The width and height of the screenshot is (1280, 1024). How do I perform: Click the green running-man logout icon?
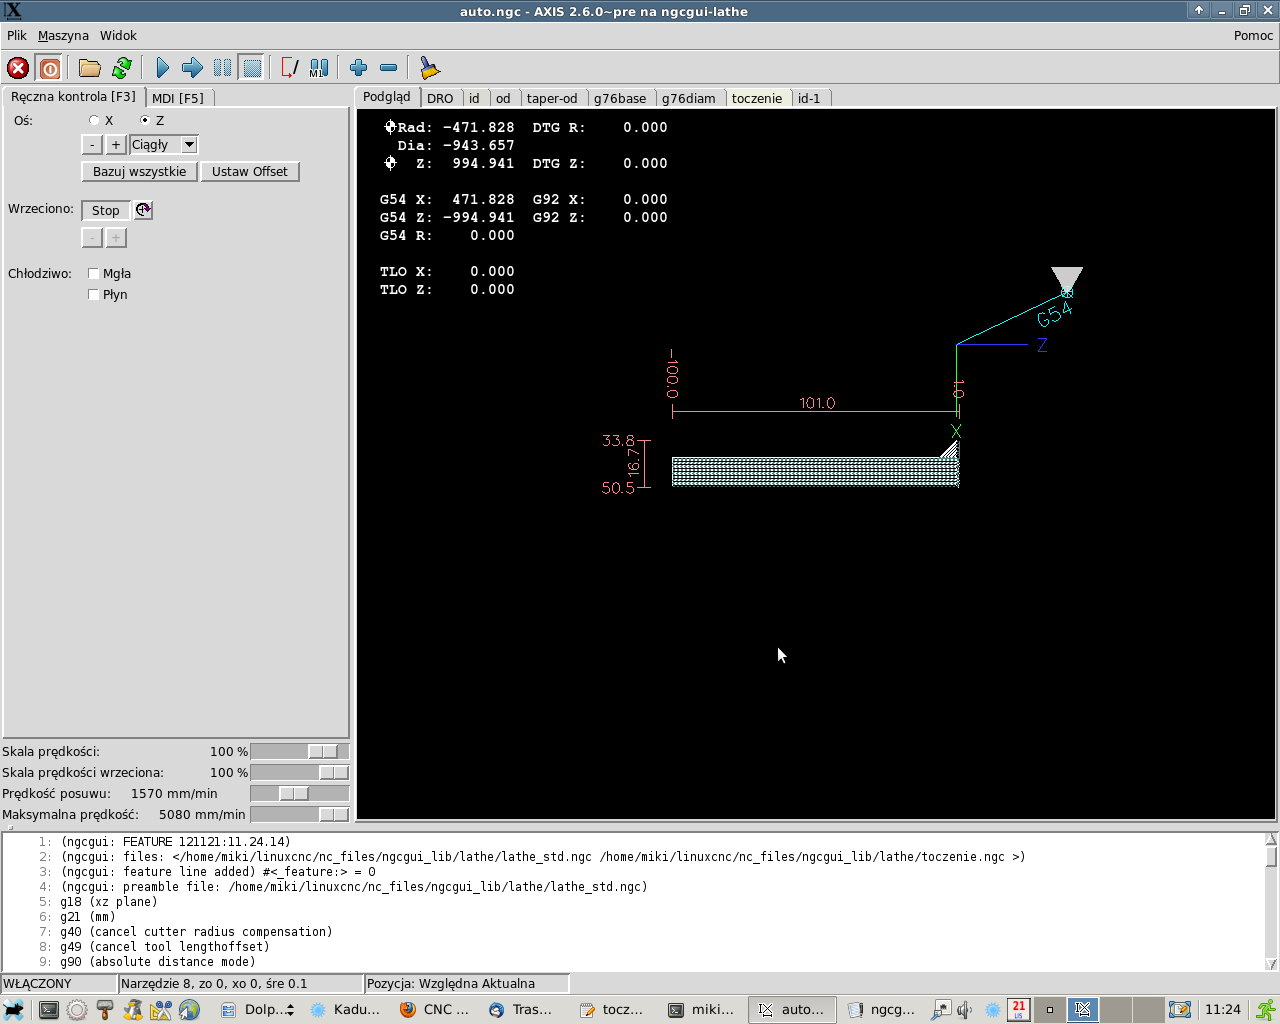(x=1266, y=1010)
